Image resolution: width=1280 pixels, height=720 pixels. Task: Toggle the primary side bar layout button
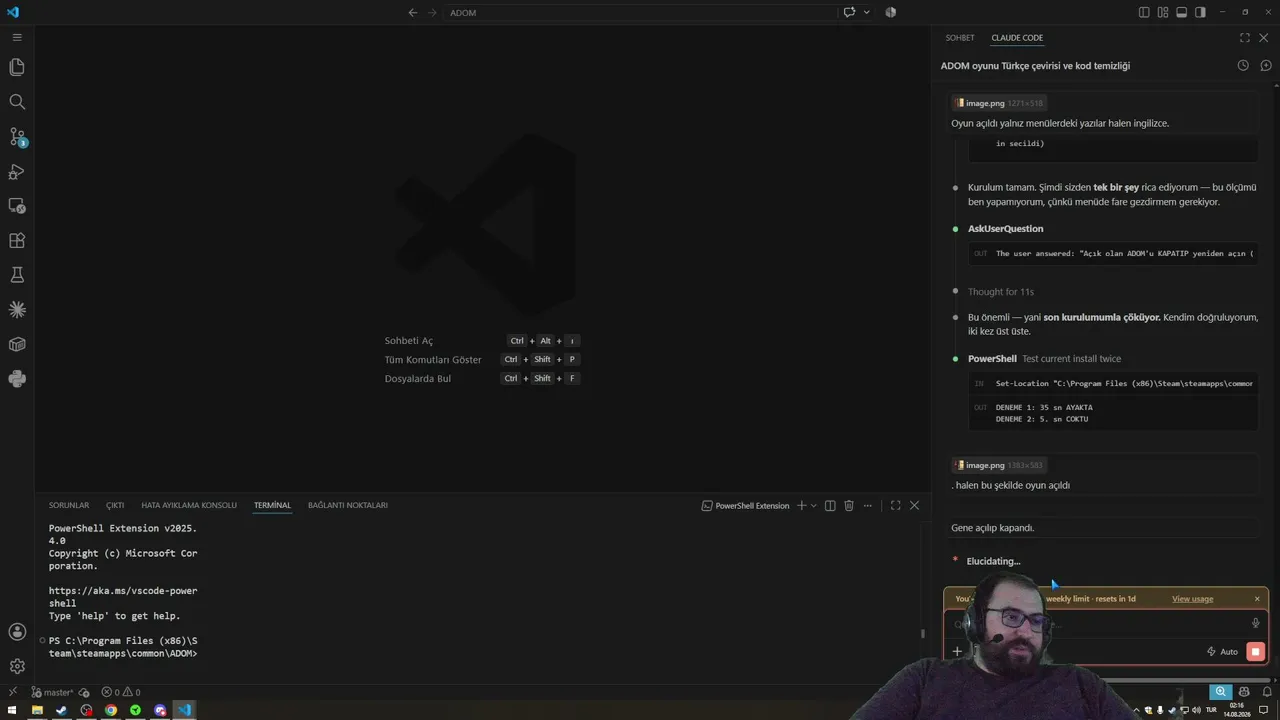pos(1144,12)
